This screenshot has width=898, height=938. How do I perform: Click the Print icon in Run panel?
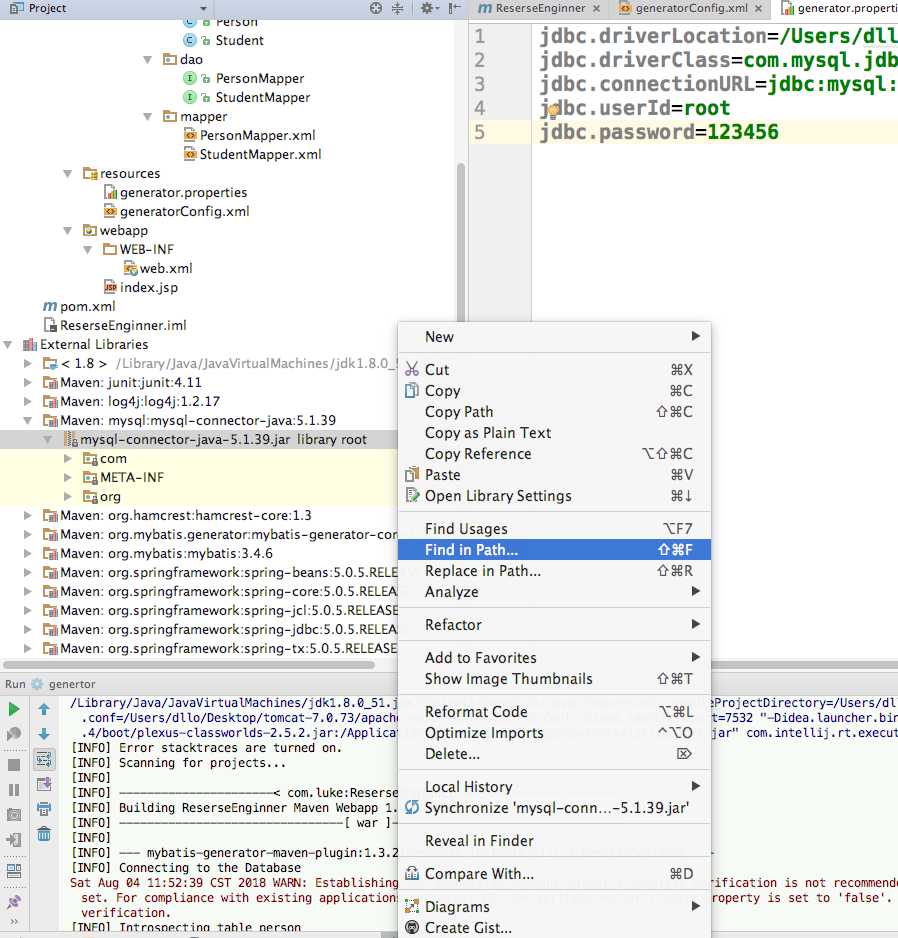[44, 809]
